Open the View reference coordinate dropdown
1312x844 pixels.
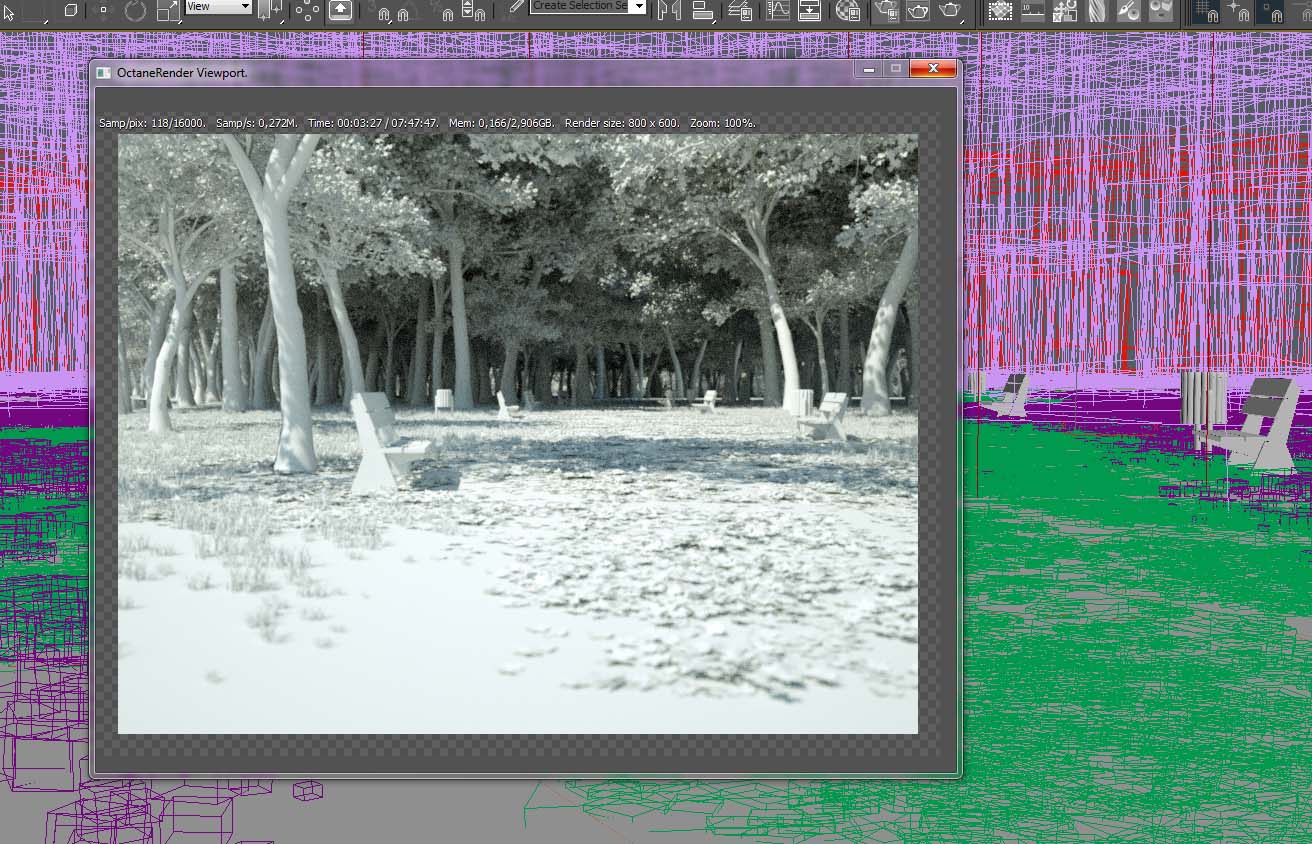(218, 6)
